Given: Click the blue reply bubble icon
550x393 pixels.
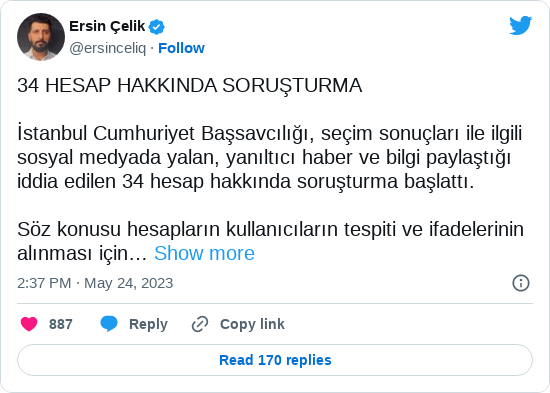Looking at the screenshot, I should coord(109,324).
